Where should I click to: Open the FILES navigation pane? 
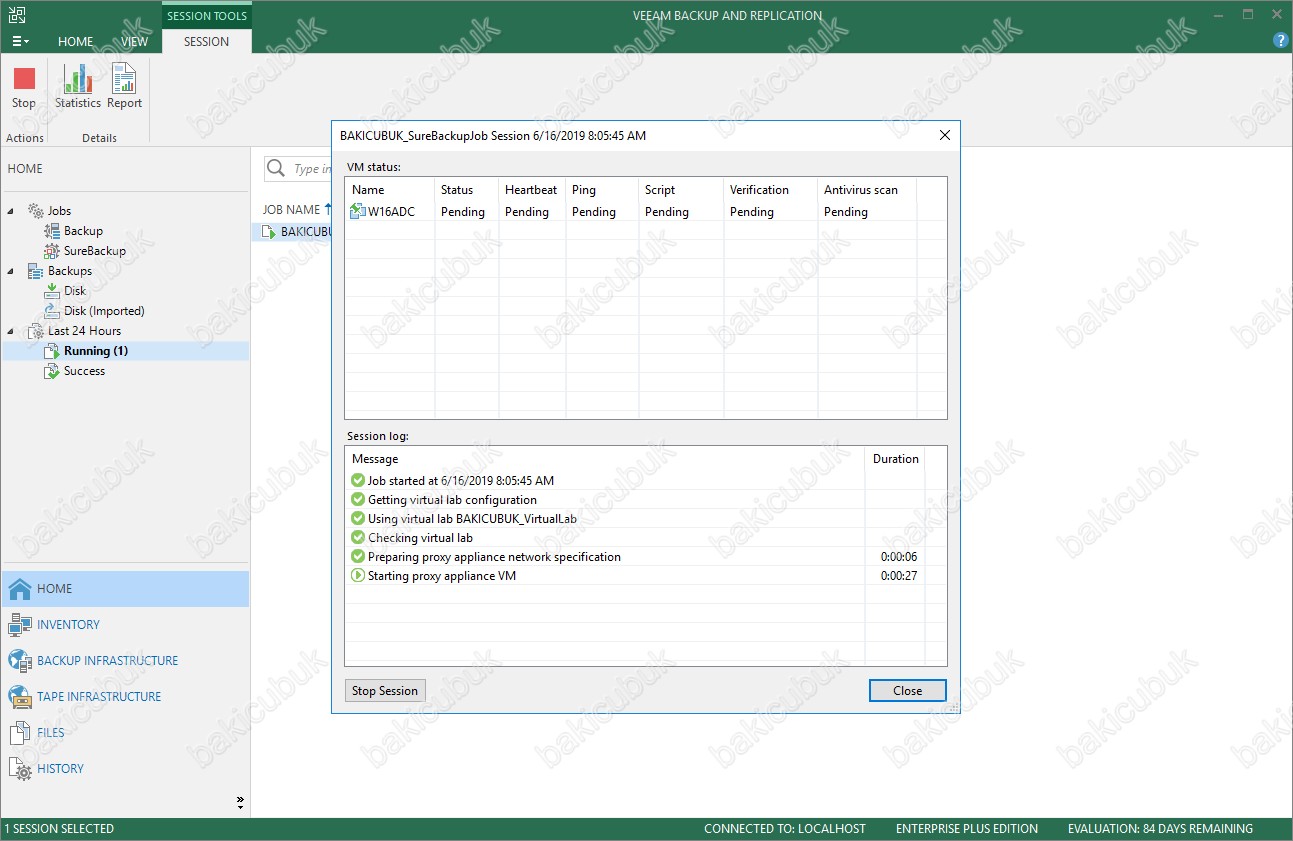[125, 733]
